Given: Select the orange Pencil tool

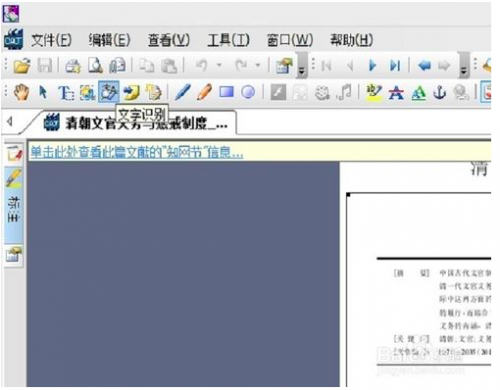Looking at the screenshot, I should [204, 92].
